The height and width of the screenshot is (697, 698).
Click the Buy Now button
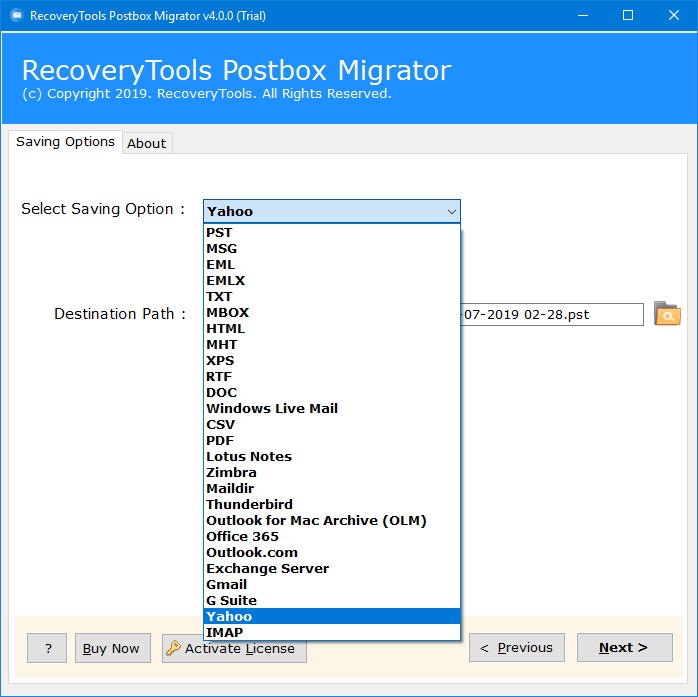point(113,648)
